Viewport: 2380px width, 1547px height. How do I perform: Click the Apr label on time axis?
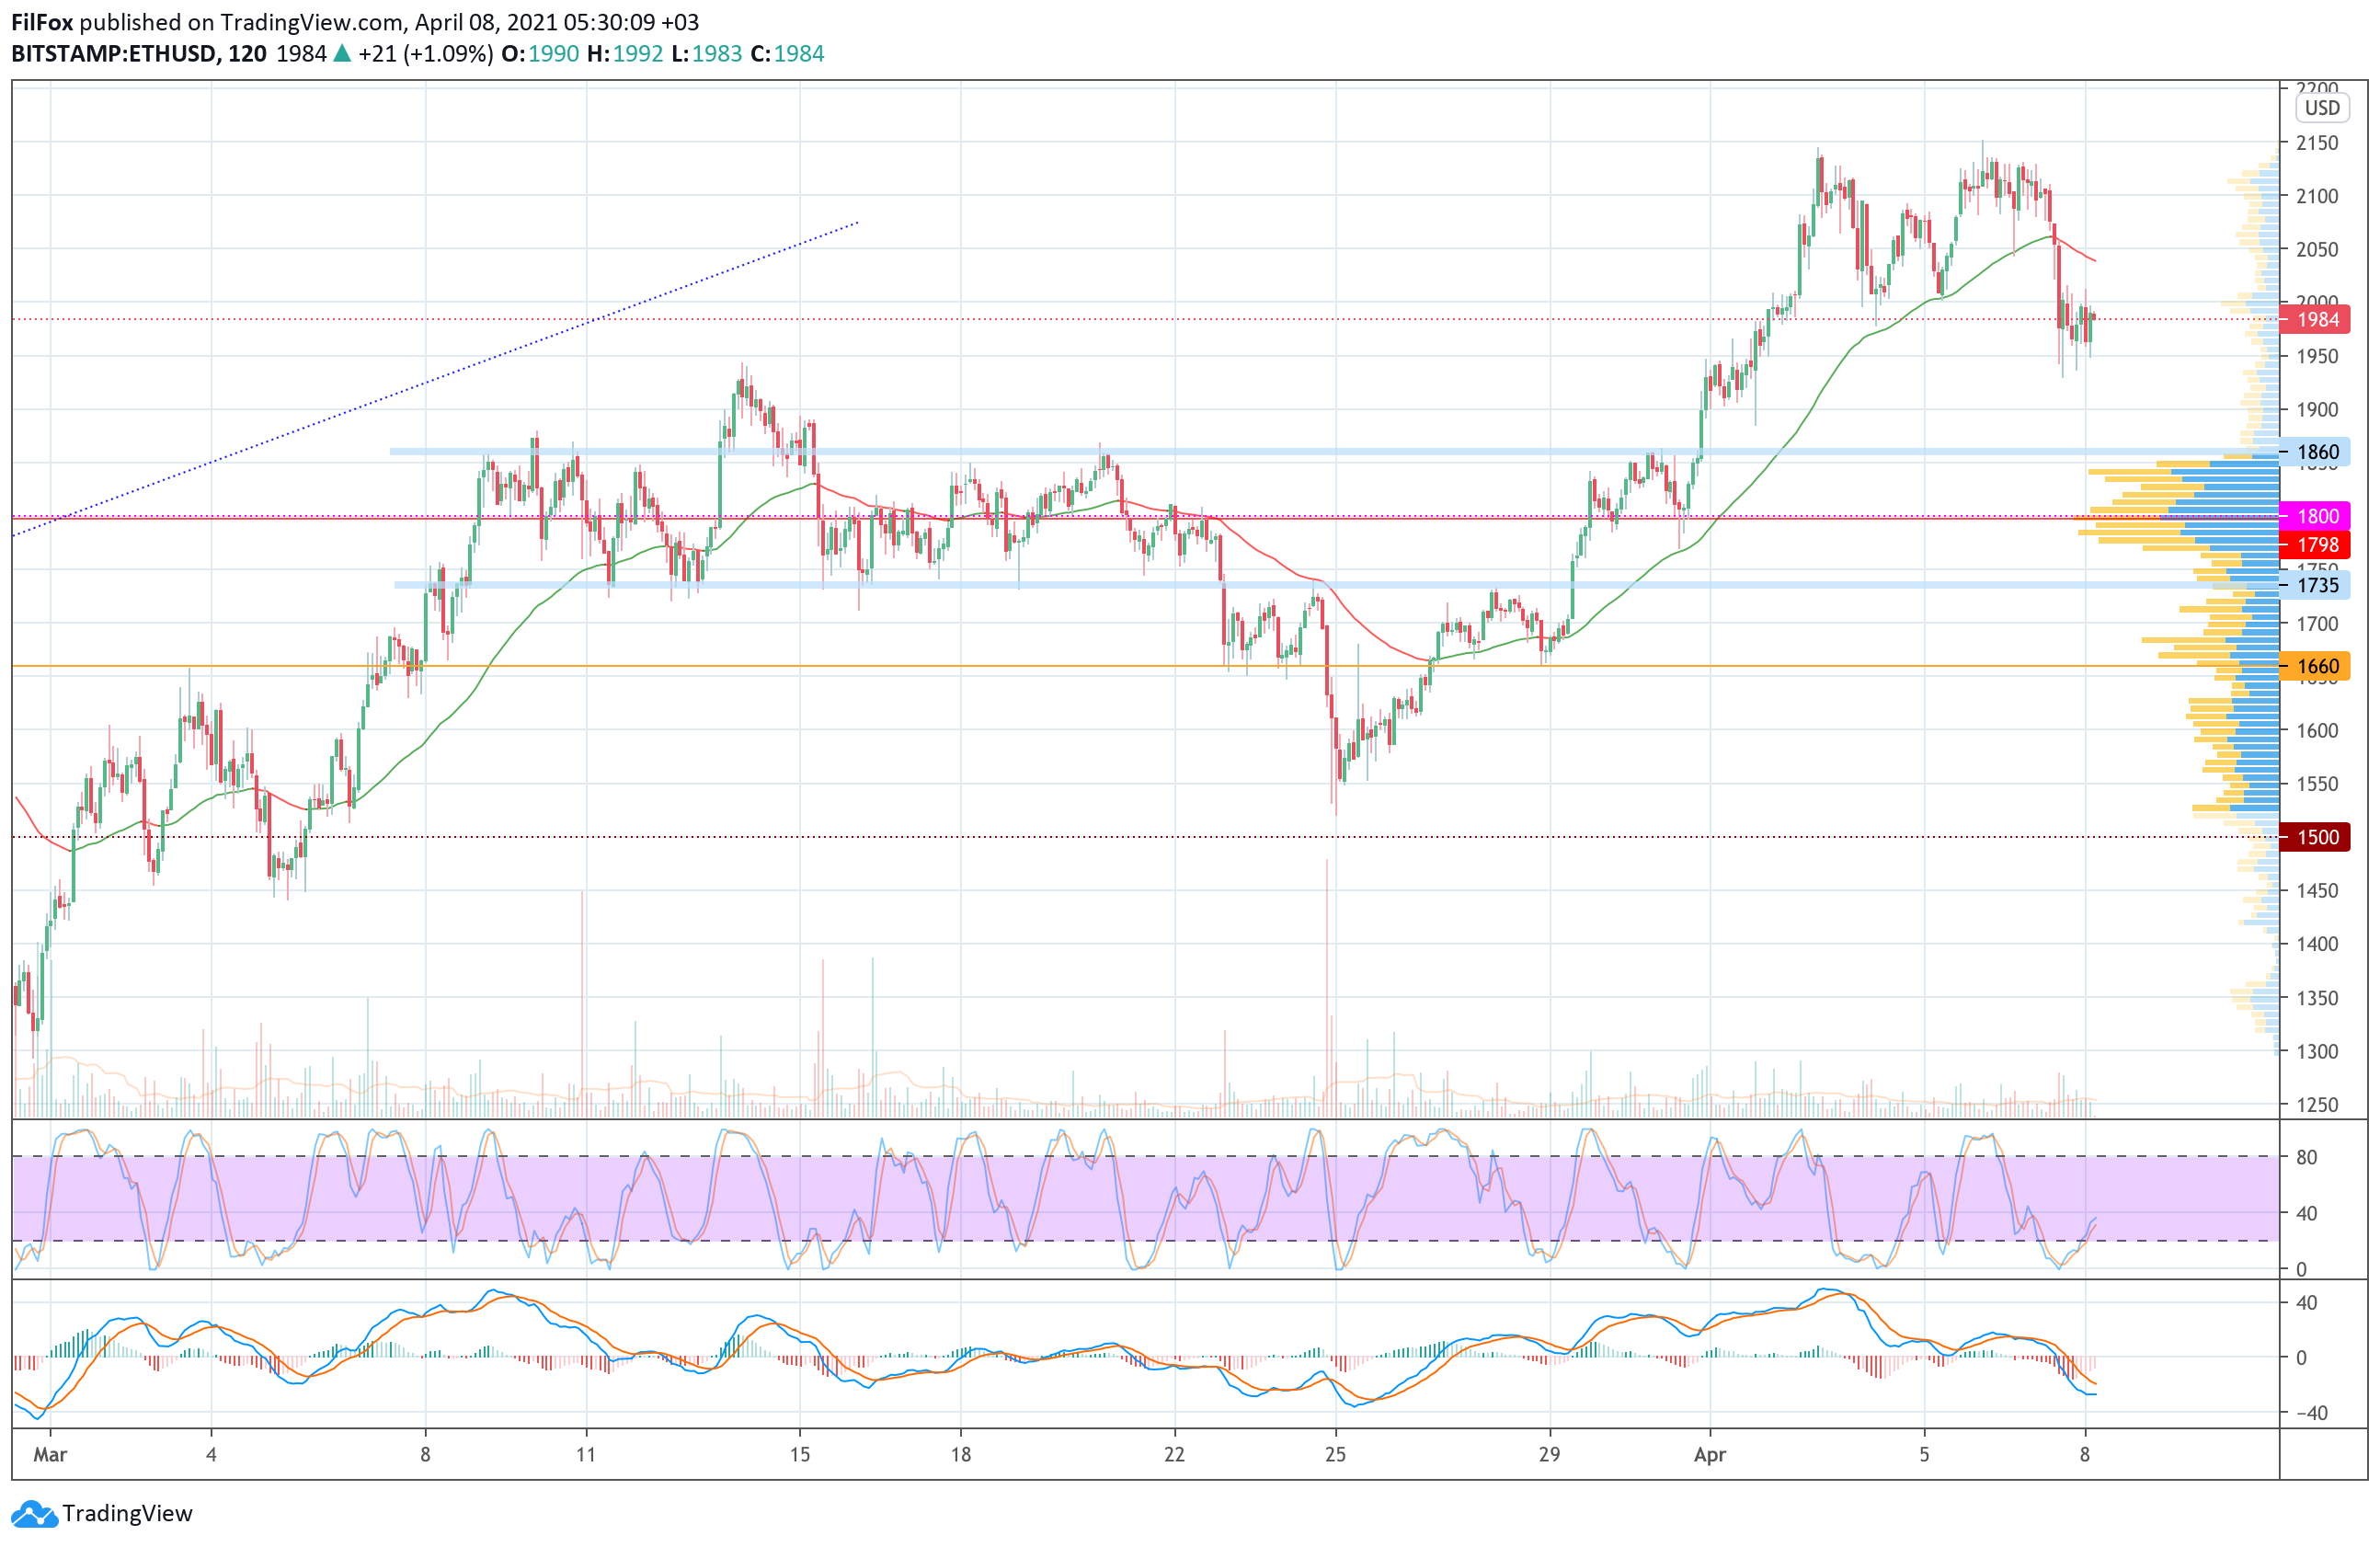pyautogui.click(x=1710, y=1455)
